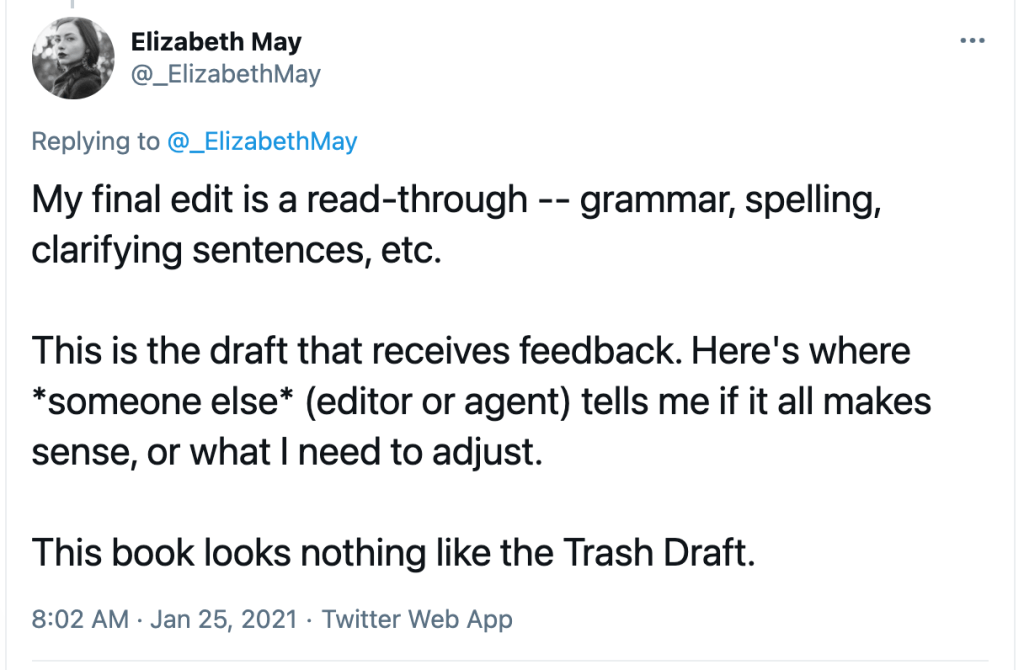Click the phrase "grammar, spelling,"

tap(731, 200)
